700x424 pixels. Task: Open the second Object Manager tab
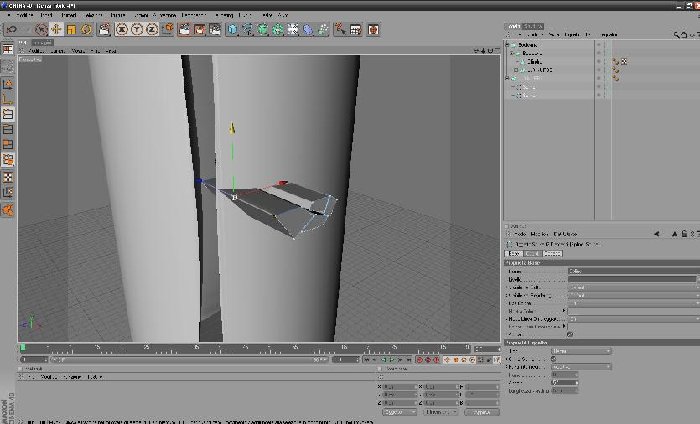(533, 26)
